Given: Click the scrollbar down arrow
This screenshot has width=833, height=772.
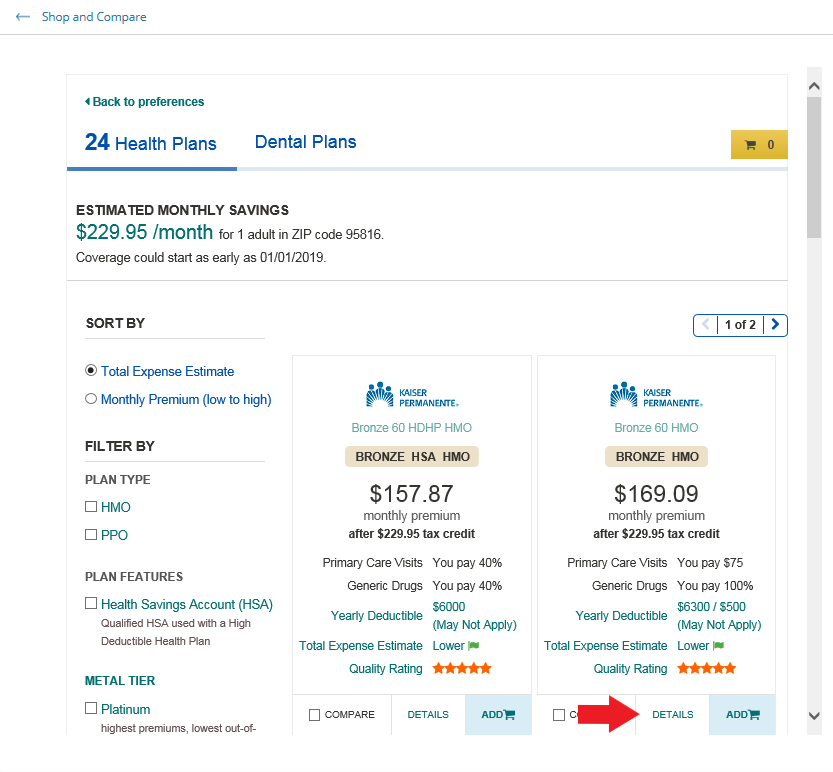Looking at the screenshot, I should (814, 716).
